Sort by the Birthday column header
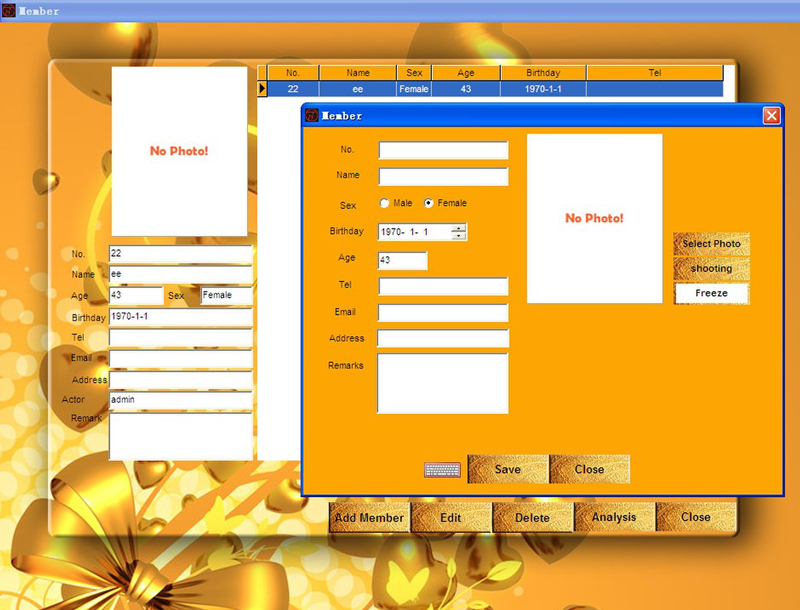 coord(542,73)
